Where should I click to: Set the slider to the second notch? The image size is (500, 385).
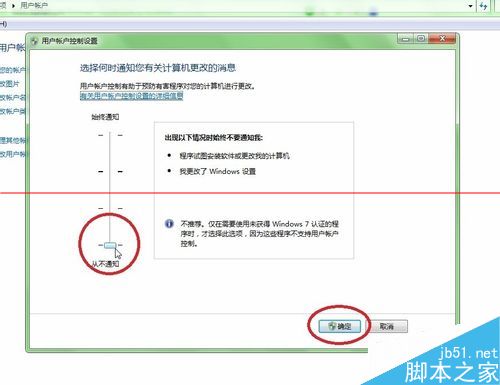coord(110,172)
